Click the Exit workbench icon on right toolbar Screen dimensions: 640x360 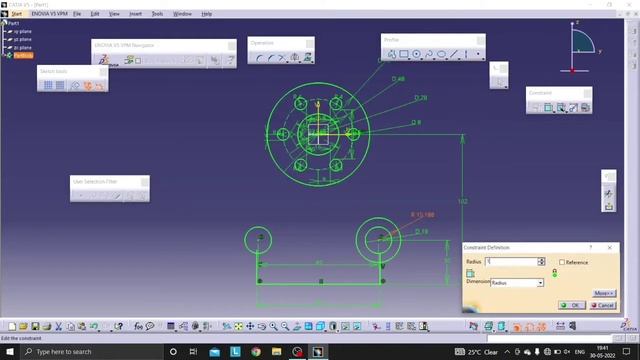coord(609,207)
